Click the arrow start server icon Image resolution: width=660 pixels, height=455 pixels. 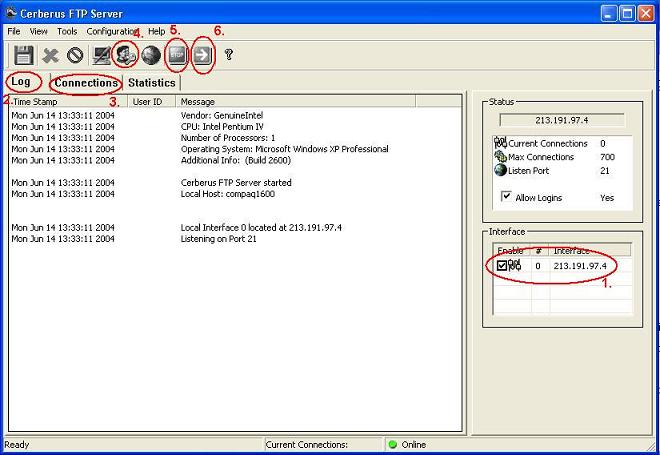click(x=202, y=56)
